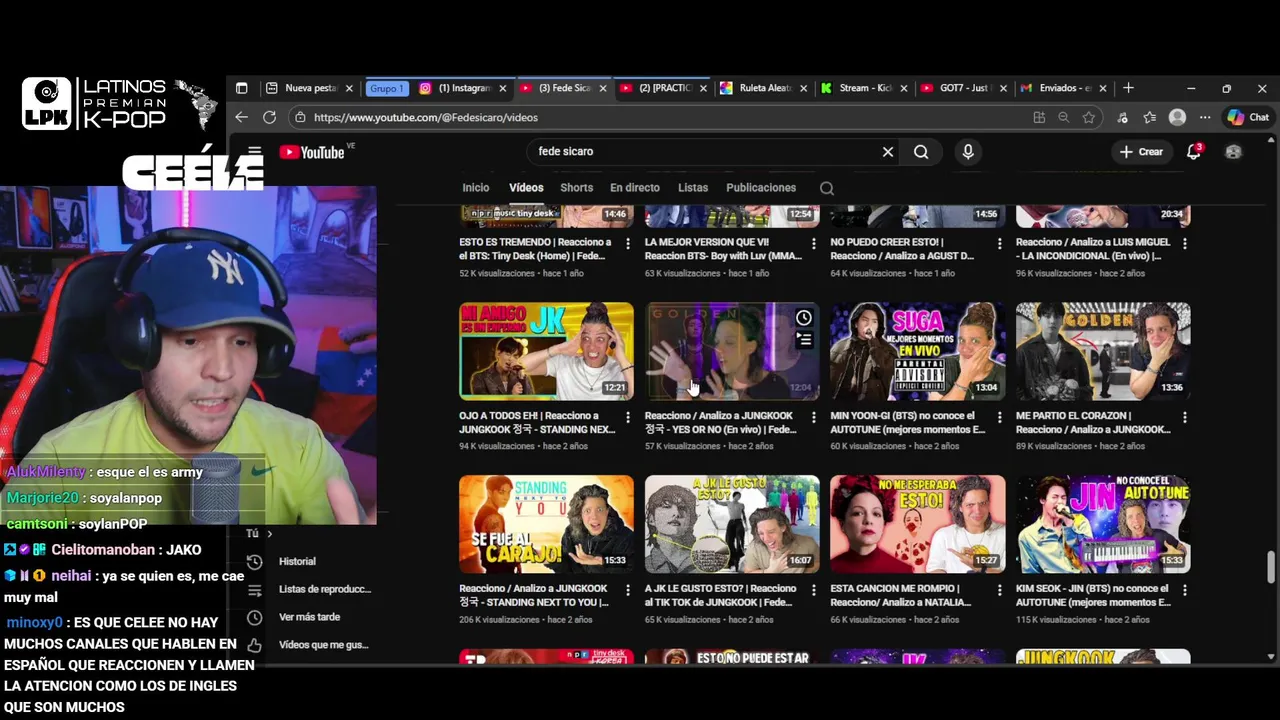Open options for 'A JK LE GUSTO ESTO' video
1280x720 pixels.
coord(814,591)
